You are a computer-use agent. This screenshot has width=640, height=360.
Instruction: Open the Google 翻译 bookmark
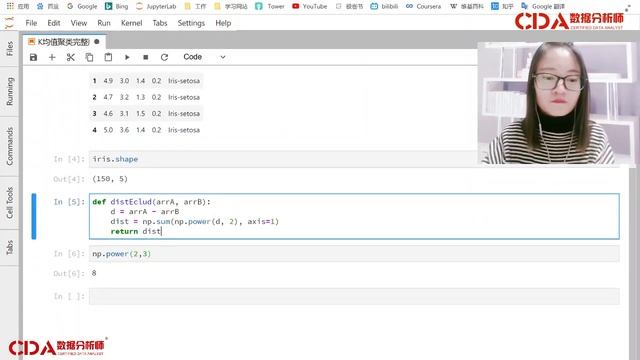click(x=543, y=6)
